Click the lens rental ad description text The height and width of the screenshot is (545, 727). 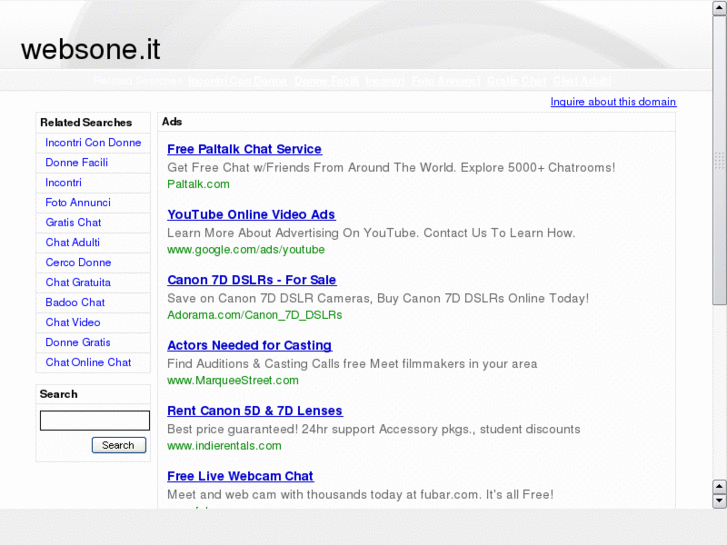[374, 429]
